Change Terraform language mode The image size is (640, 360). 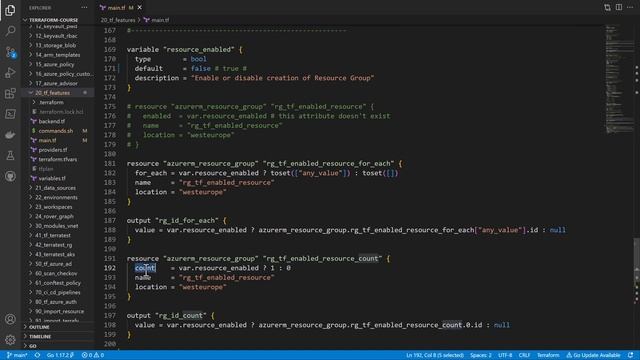[548, 355]
